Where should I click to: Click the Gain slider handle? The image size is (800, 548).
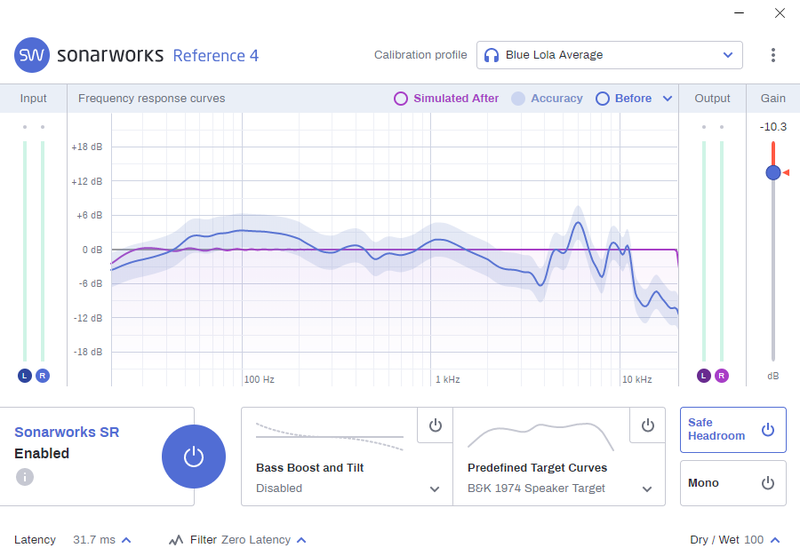[773, 172]
